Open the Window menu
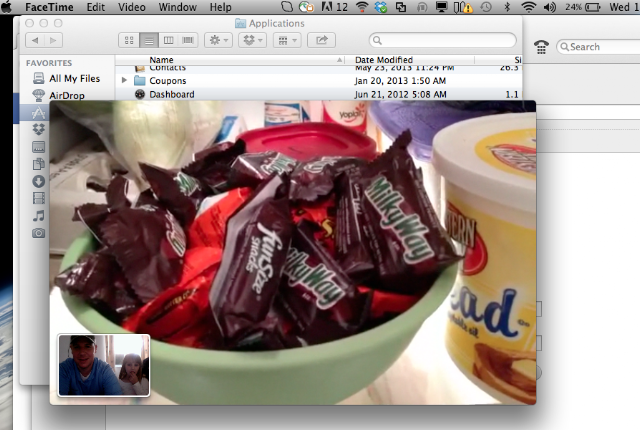This screenshot has height=430, width=640. tap(177, 7)
